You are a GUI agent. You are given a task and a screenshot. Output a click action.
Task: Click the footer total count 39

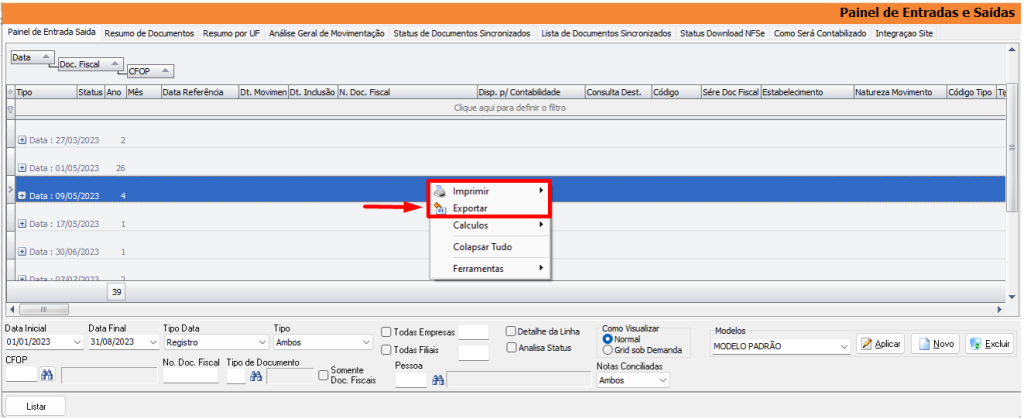tap(117, 292)
